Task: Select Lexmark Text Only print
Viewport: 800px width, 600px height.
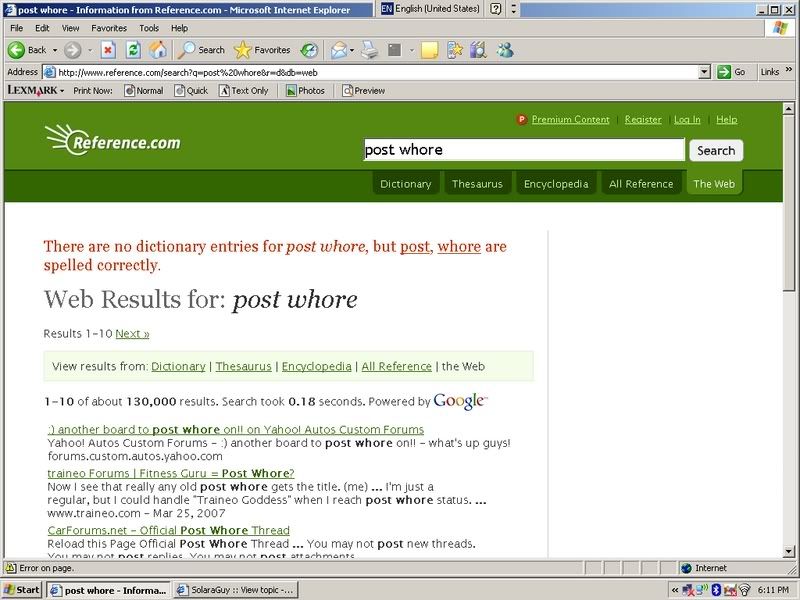Action: (244, 91)
